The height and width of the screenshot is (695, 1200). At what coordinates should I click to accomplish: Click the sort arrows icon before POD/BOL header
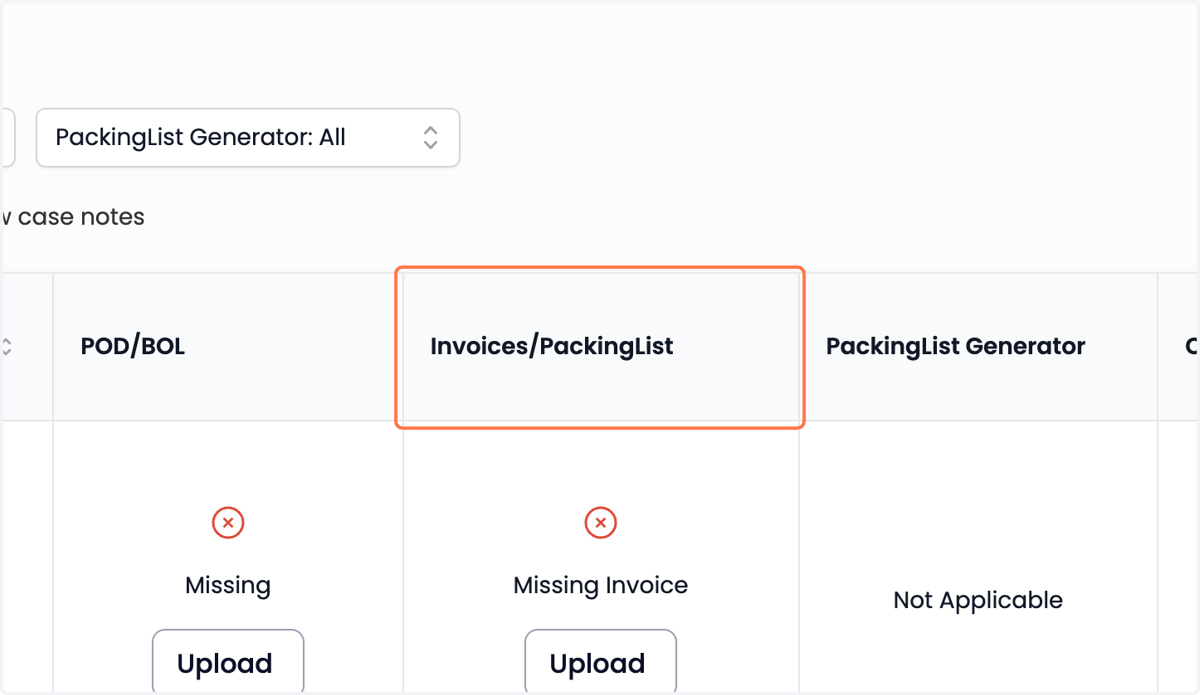[5, 347]
